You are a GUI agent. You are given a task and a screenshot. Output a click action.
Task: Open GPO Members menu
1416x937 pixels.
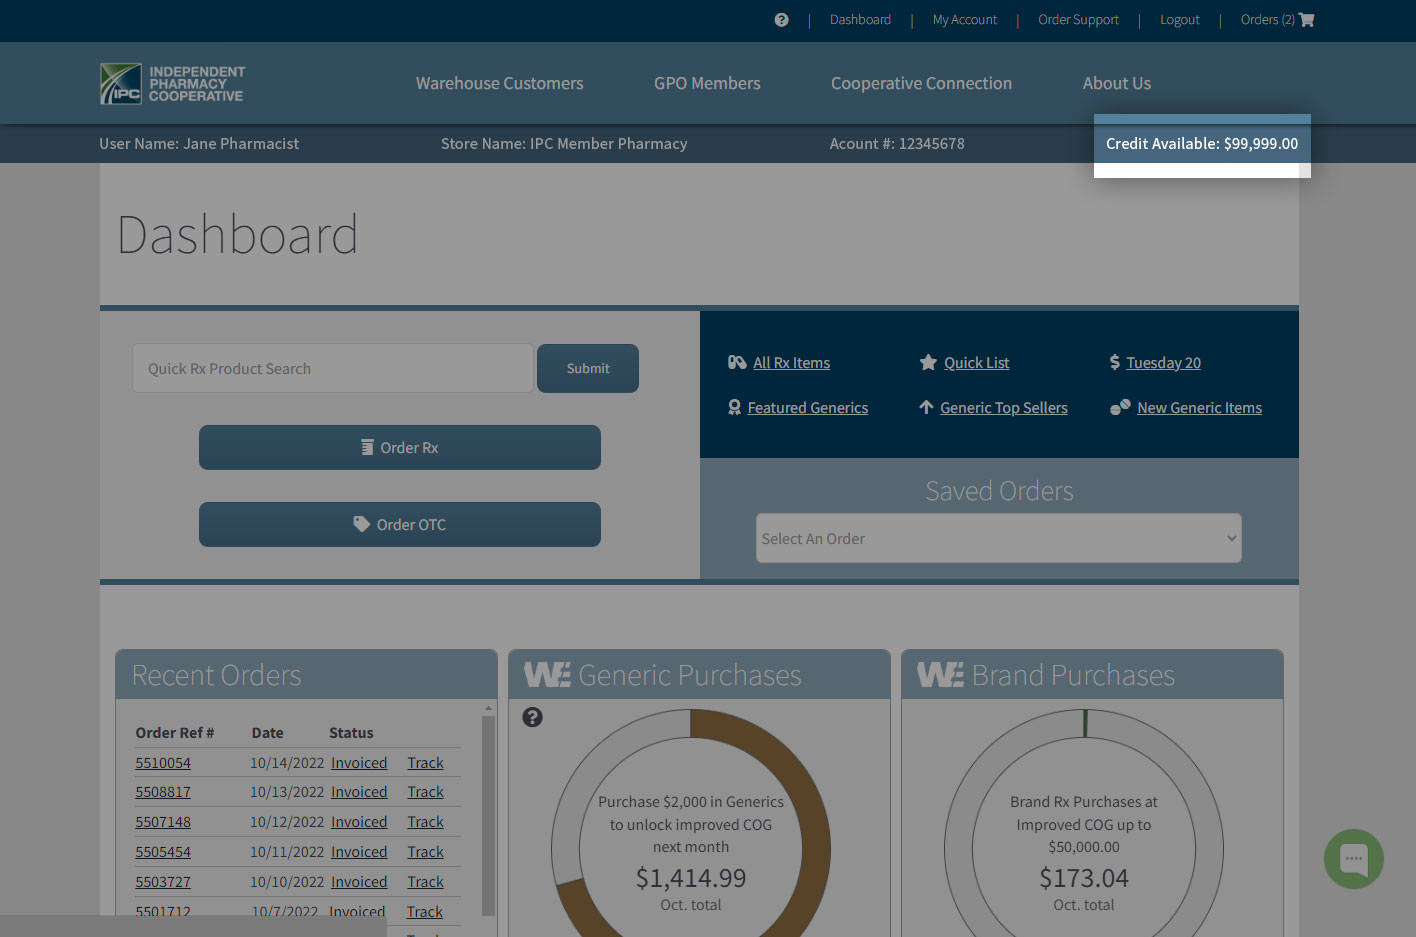point(707,84)
